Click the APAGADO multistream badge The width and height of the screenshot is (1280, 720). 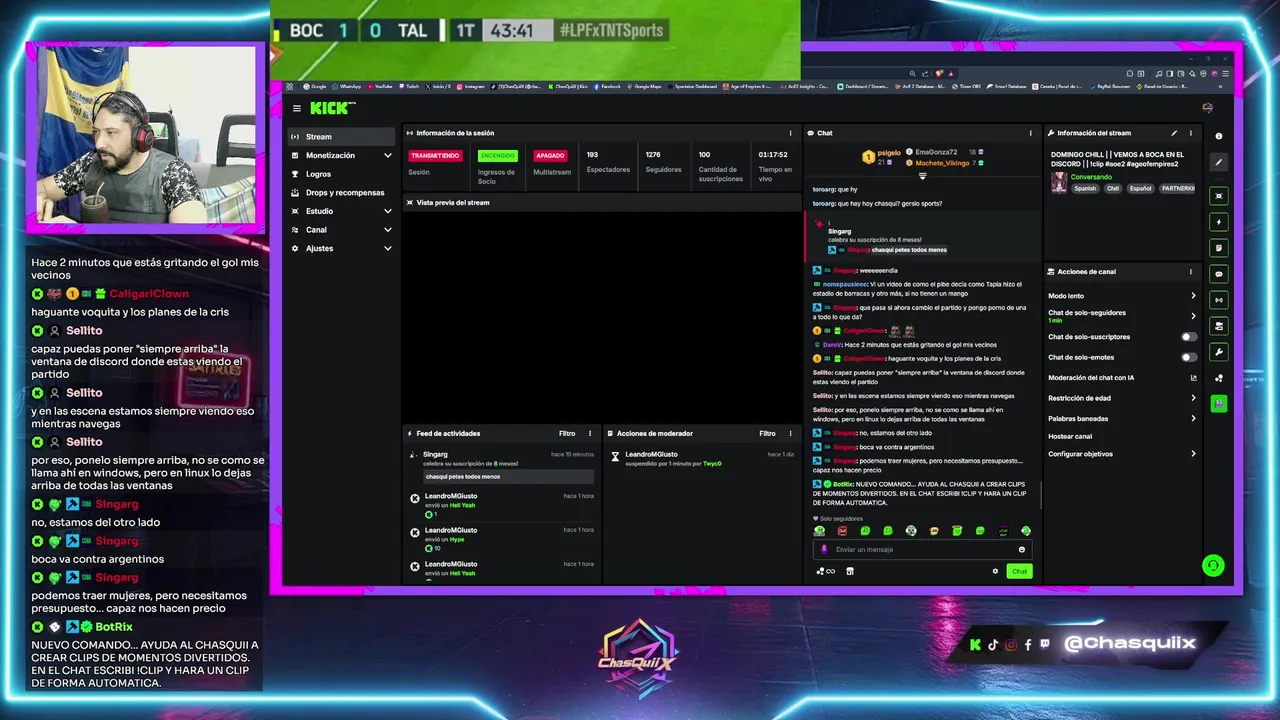(x=550, y=156)
